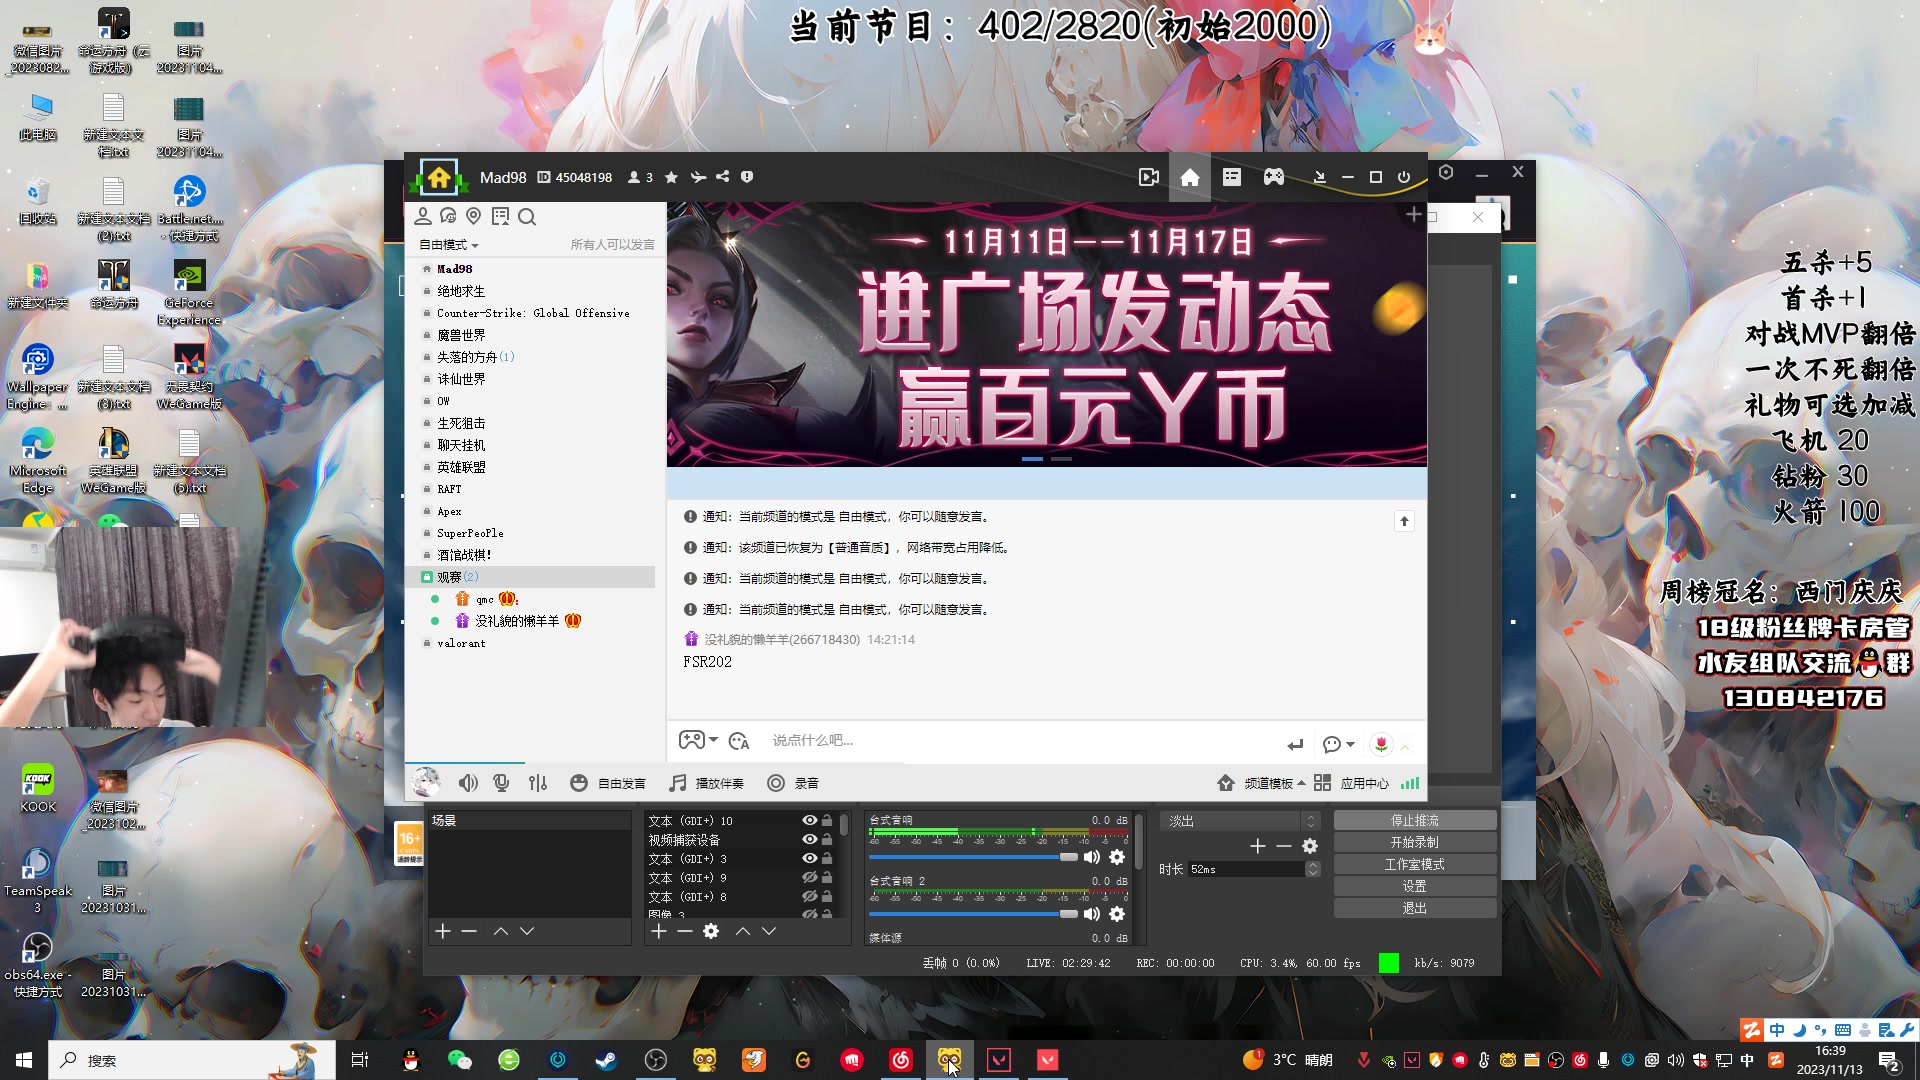This screenshot has width=1920, height=1080.
Task: Hide 视频捕获设备 source via eye icon
Action: tap(810, 839)
